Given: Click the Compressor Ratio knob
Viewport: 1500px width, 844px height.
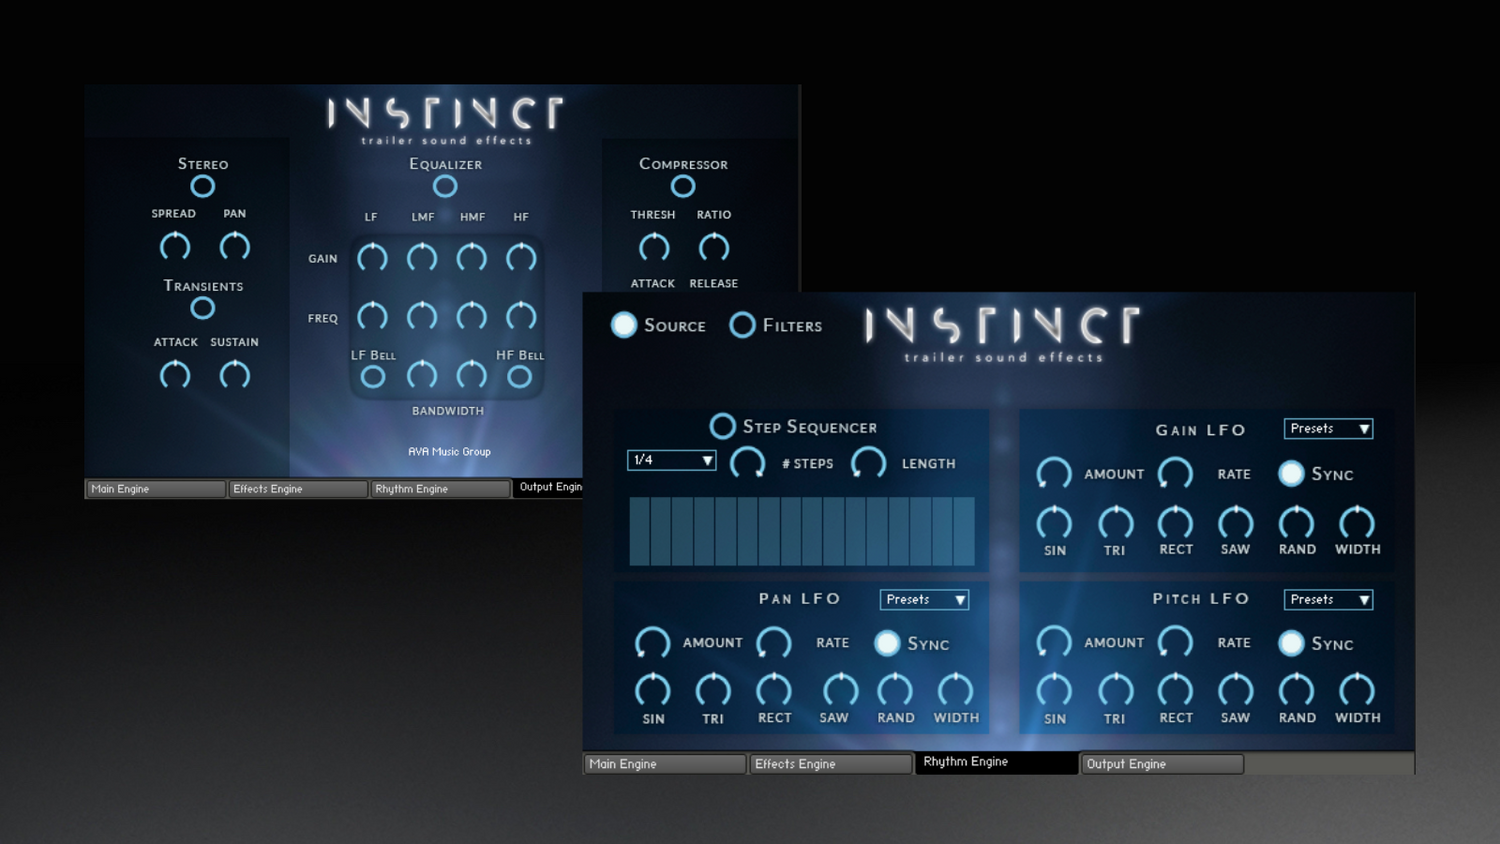Looking at the screenshot, I should coord(714,247).
